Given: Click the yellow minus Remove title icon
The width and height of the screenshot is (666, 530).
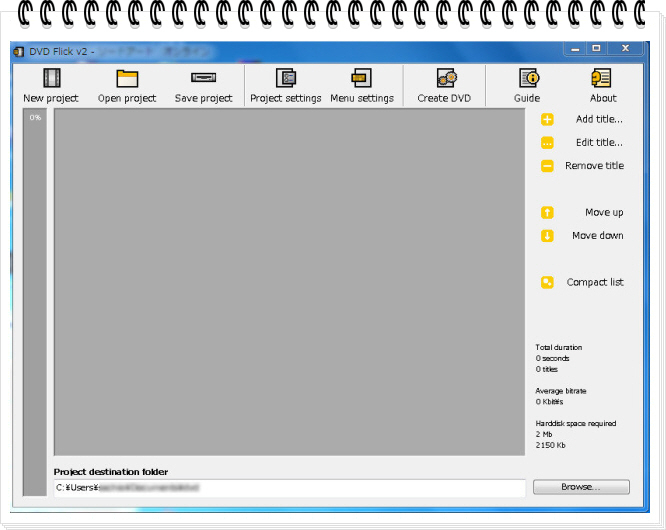Looking at the screenshot, I should pos(547,166).
